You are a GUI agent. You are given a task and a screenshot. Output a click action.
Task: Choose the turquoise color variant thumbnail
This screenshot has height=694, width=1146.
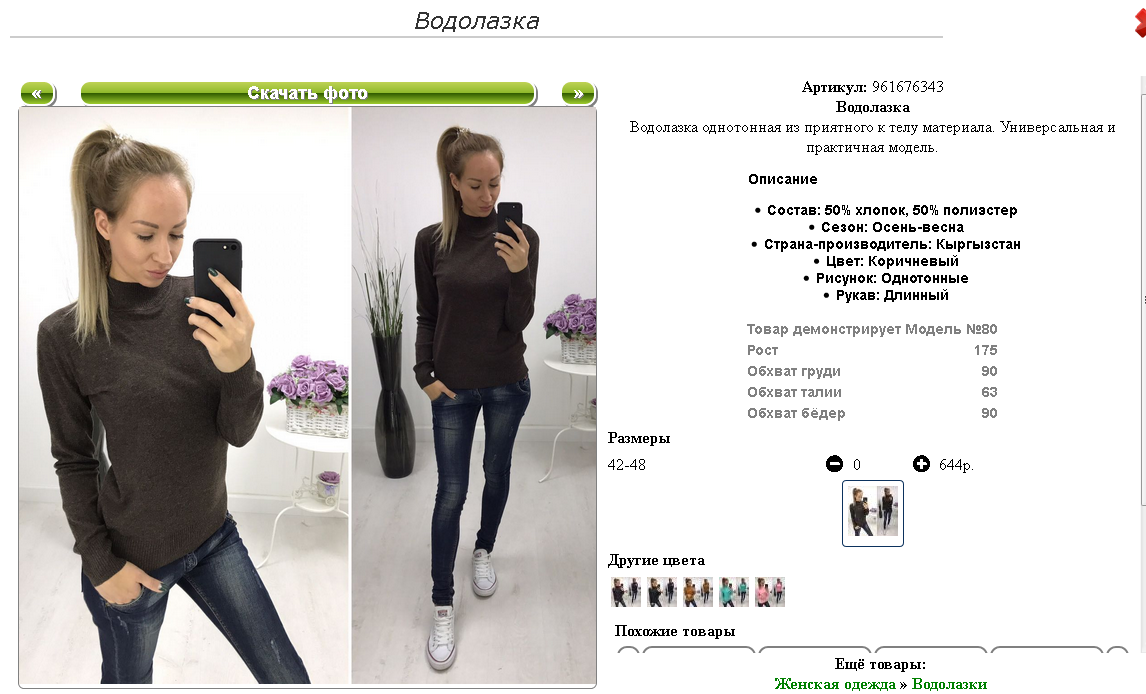point(734,592)
